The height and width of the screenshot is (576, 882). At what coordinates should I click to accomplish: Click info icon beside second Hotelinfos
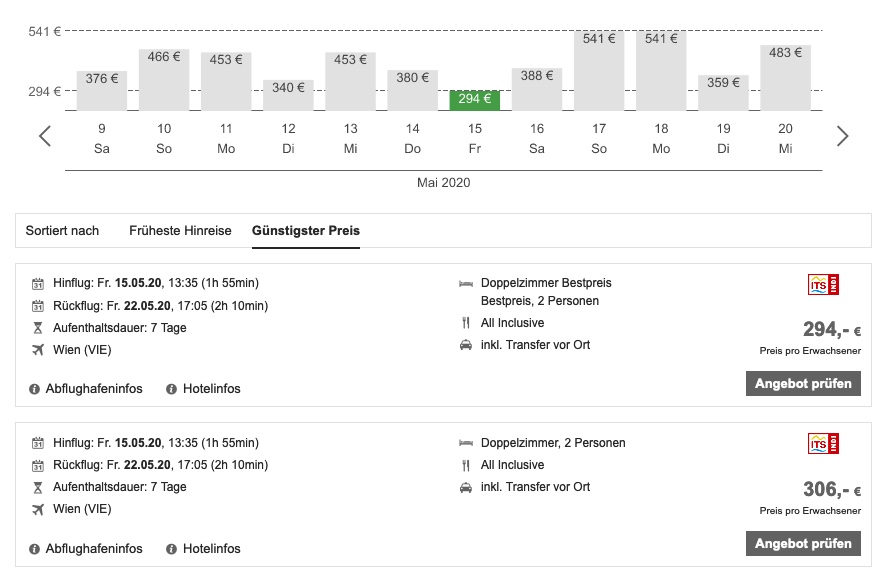[x=172, y=549]
